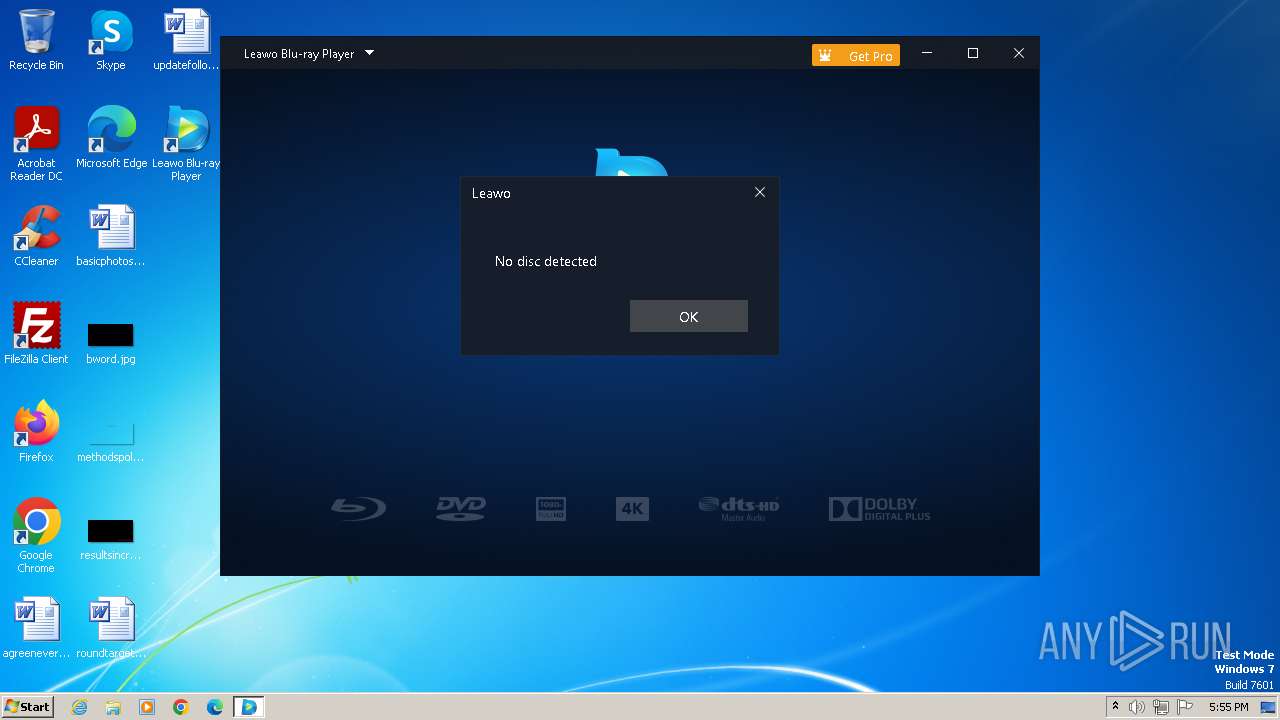Open File Explorer from taskbar
Screen dimensions: 1280x720
point(113,707)
